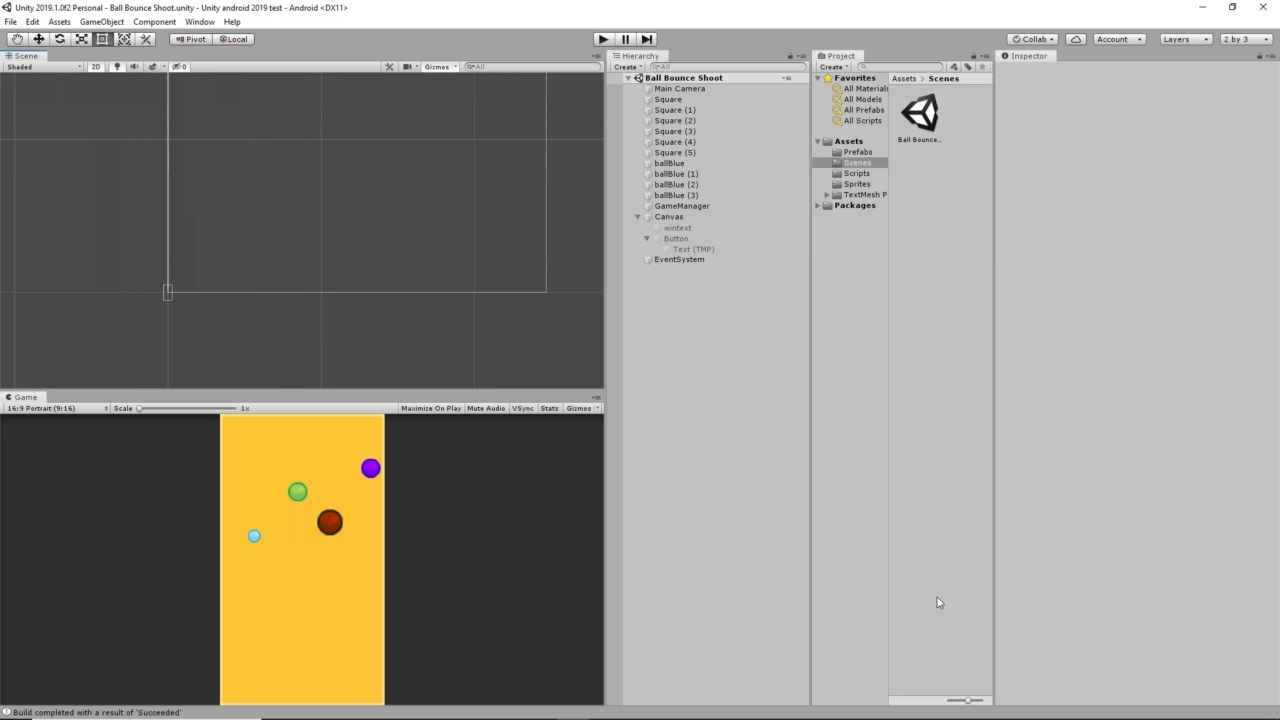Open the GameObject menu
This screenshot has height=720, width=1280.
tap(102, 22)
